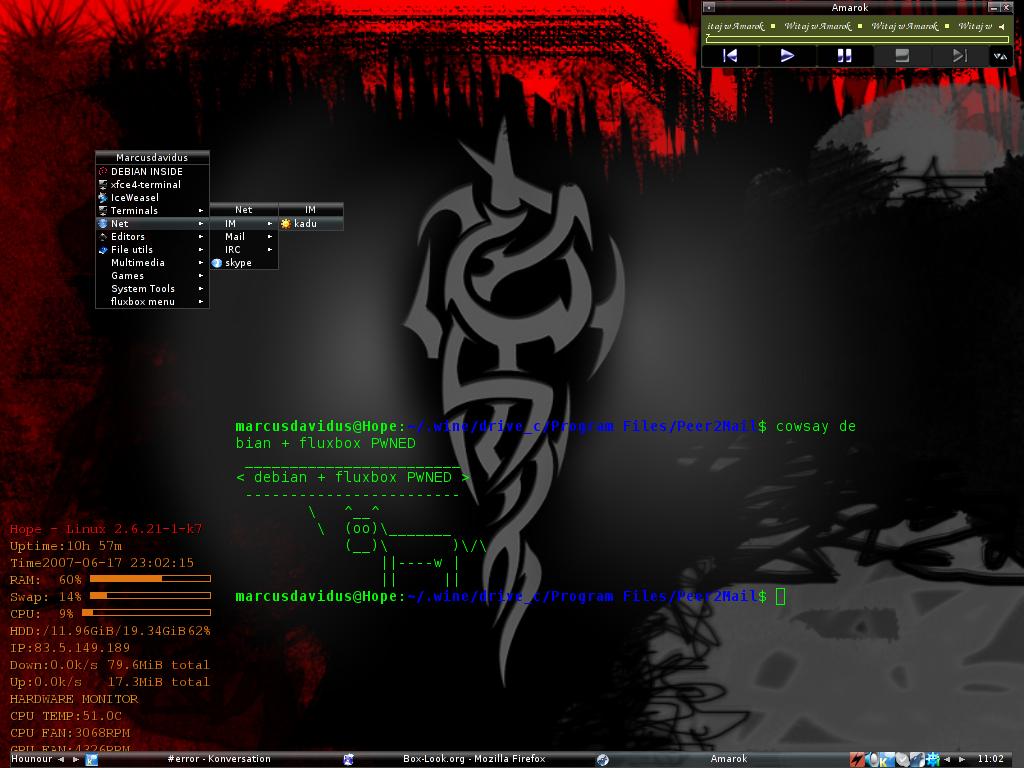Expand the Multimedia submenu arrow

pos(201,263)
